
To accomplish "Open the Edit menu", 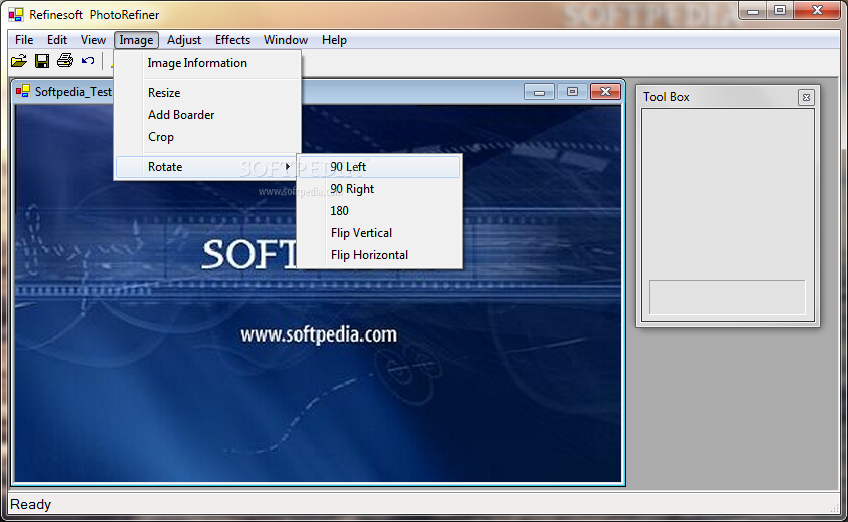I will pyautogui.click(x=57, y=40).
